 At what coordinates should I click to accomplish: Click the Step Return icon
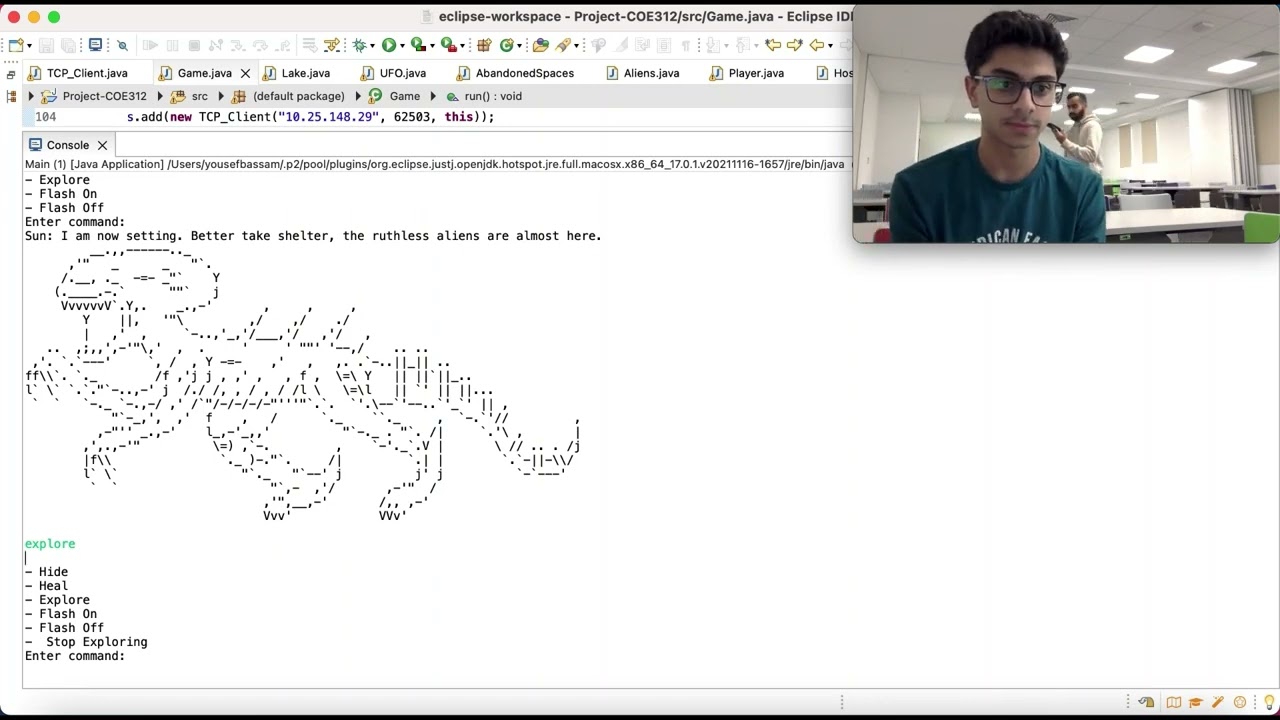click(282, 45)
